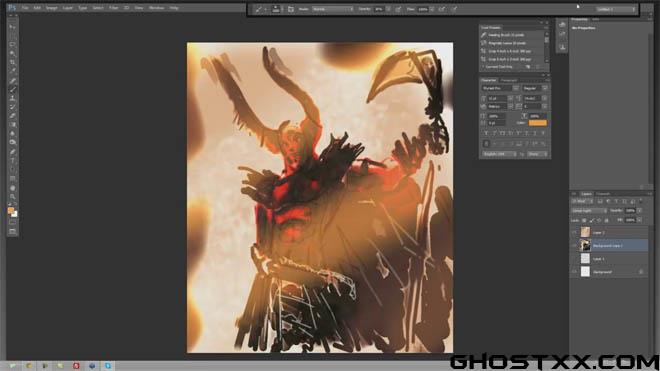Show Layer 1 via visibility box
Screen dimensions: 660x371
(x=574, y=259)
